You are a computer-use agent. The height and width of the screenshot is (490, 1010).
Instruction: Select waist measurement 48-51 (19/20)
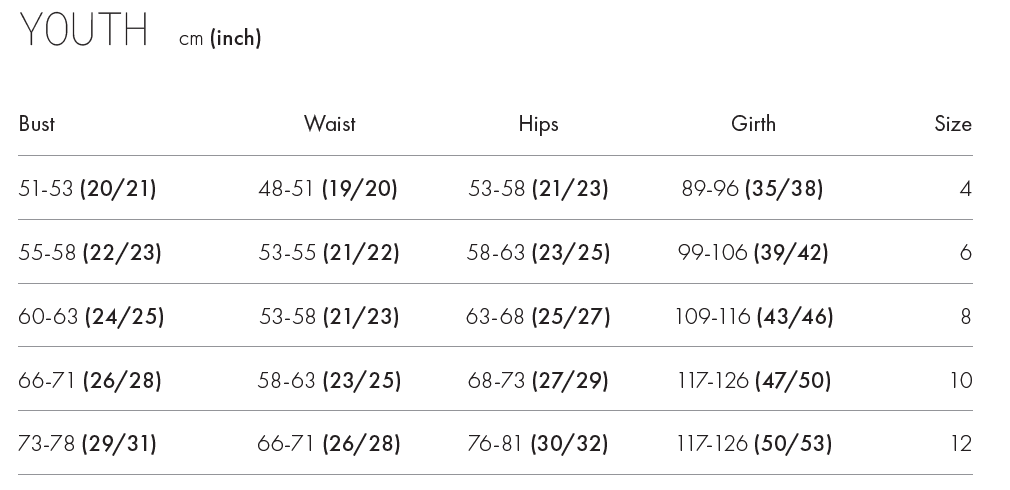[328, 188]
